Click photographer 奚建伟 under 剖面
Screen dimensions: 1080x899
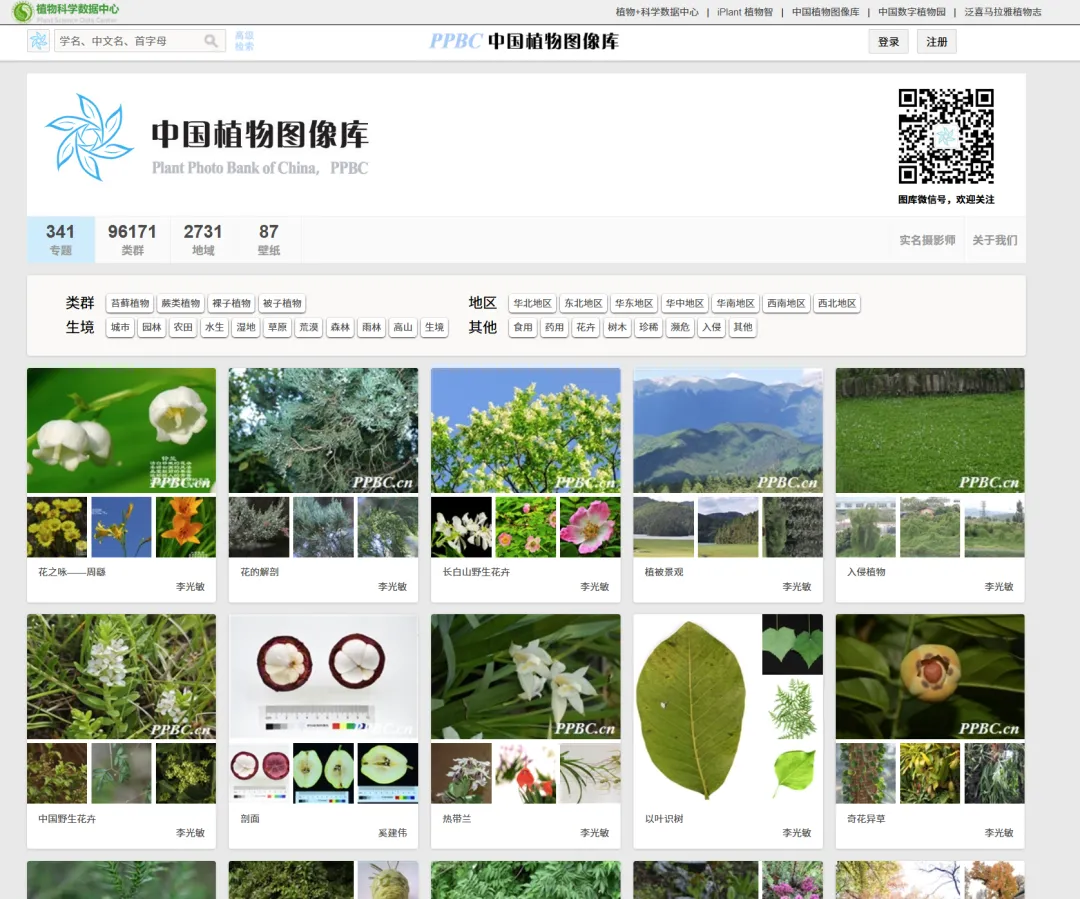[392, 833]
